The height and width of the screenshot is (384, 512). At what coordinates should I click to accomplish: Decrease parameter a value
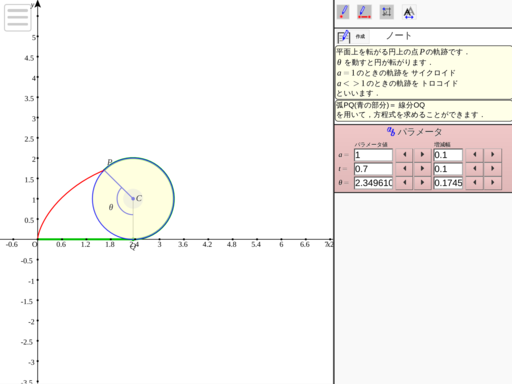tap(405, 155)
